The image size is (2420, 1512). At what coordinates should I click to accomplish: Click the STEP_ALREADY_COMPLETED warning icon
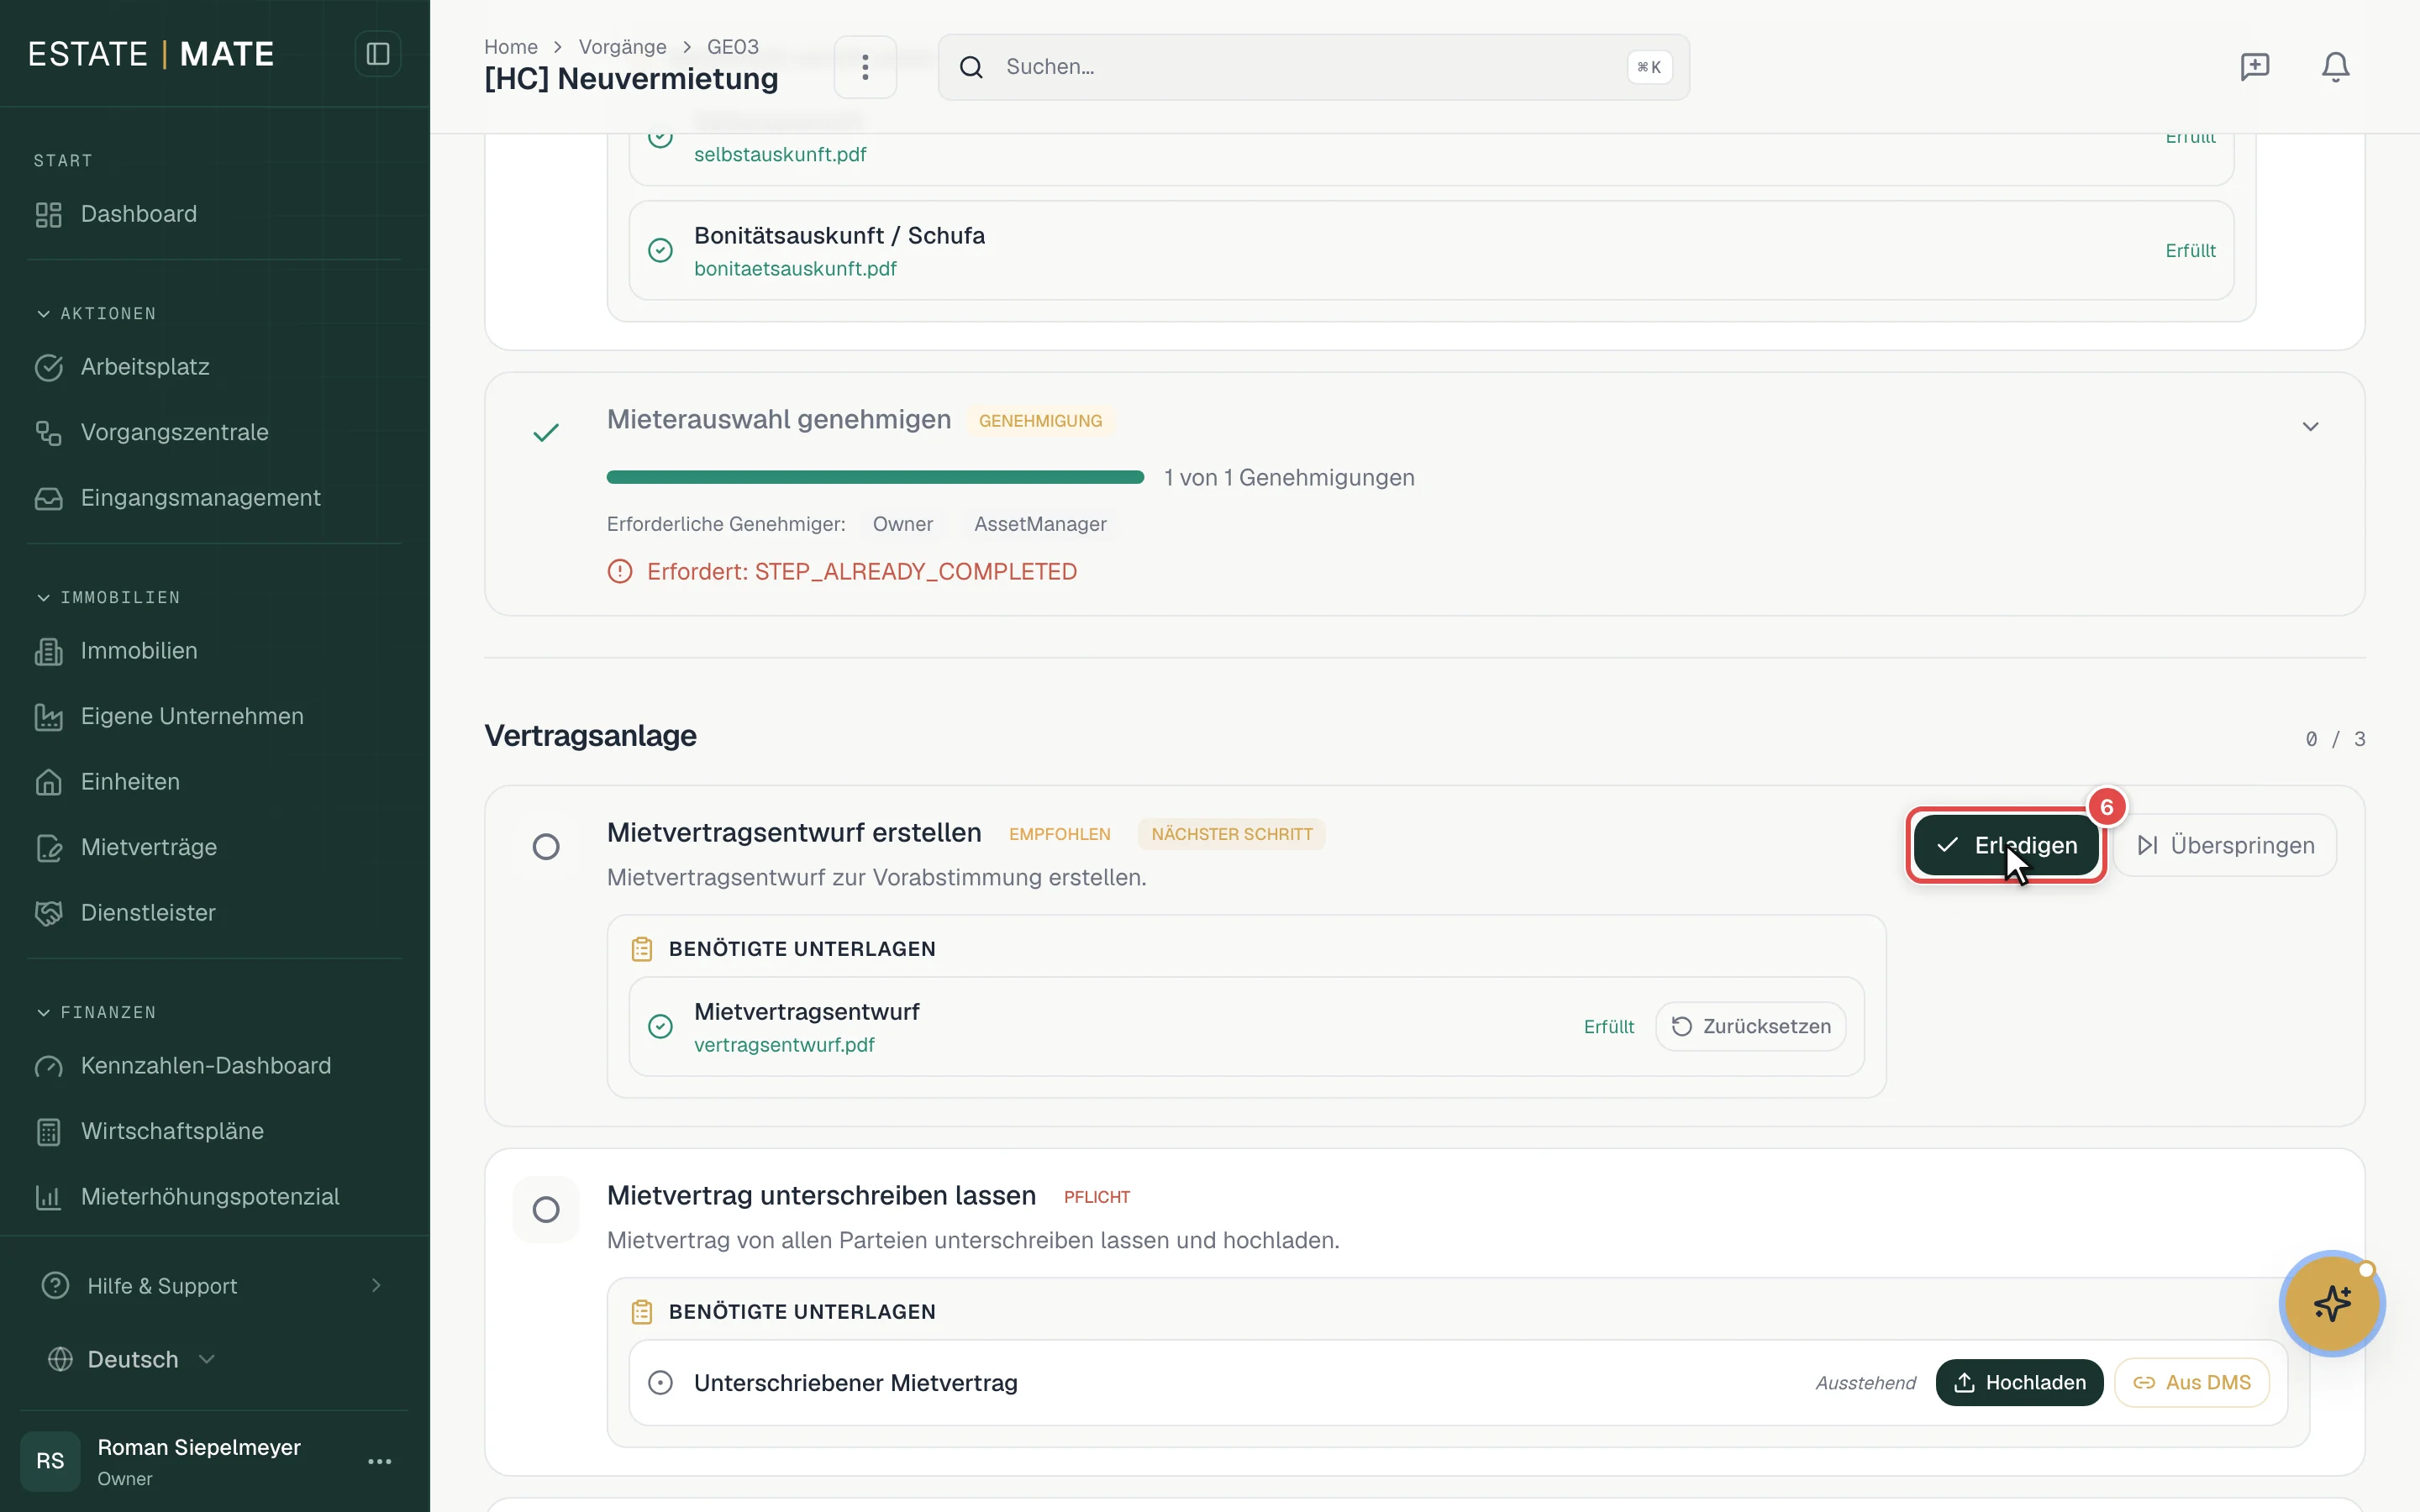coord(620,571)
